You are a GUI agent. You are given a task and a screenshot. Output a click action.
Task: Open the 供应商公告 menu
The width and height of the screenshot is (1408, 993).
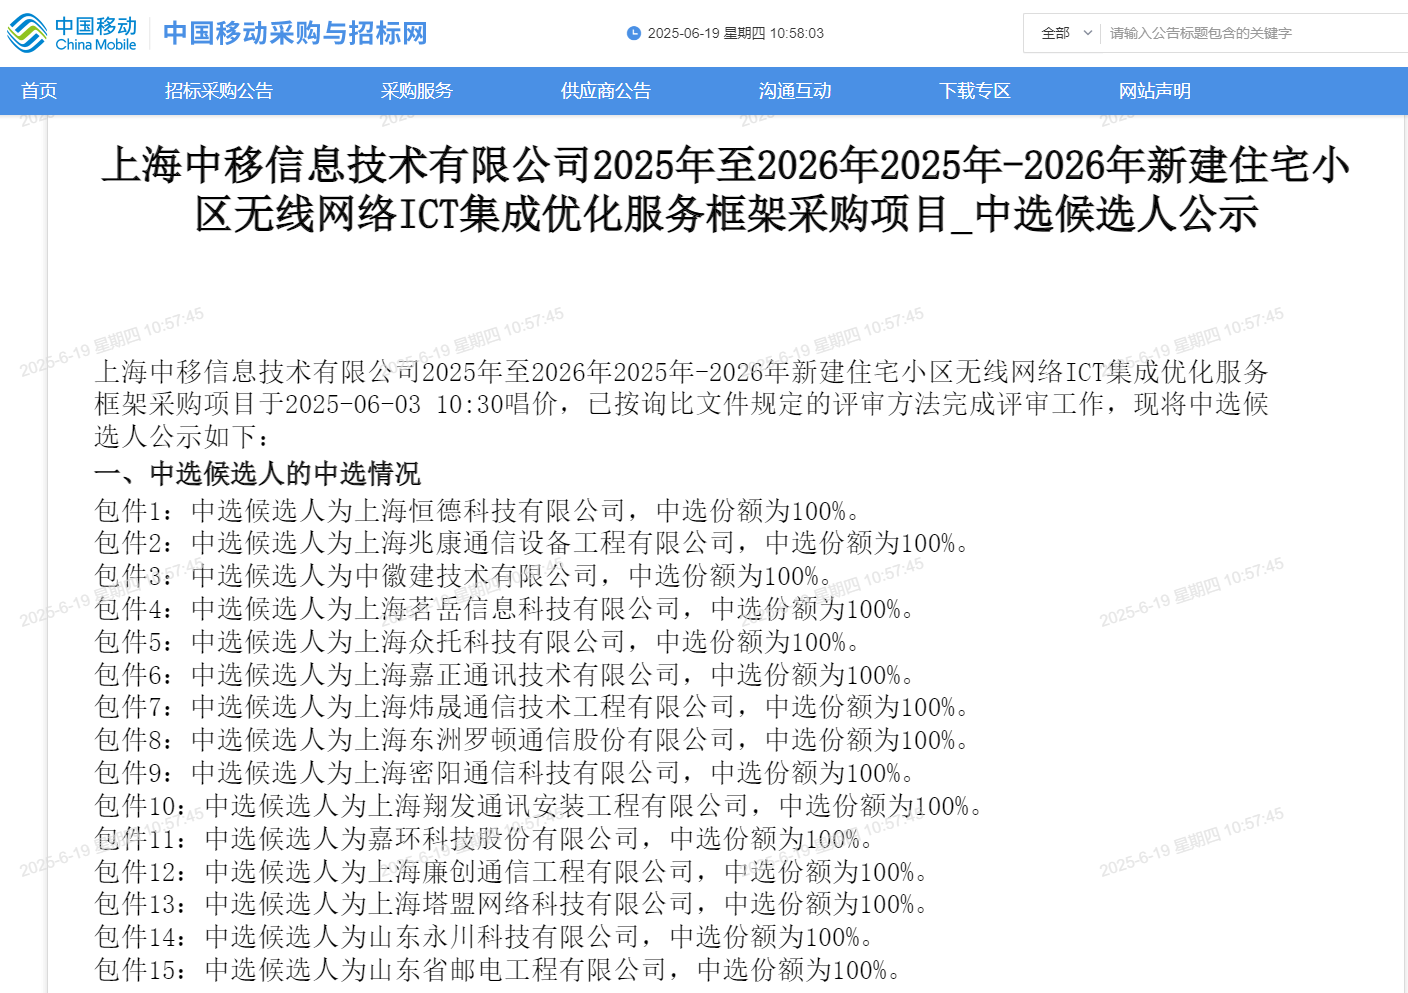click(606, 91)
